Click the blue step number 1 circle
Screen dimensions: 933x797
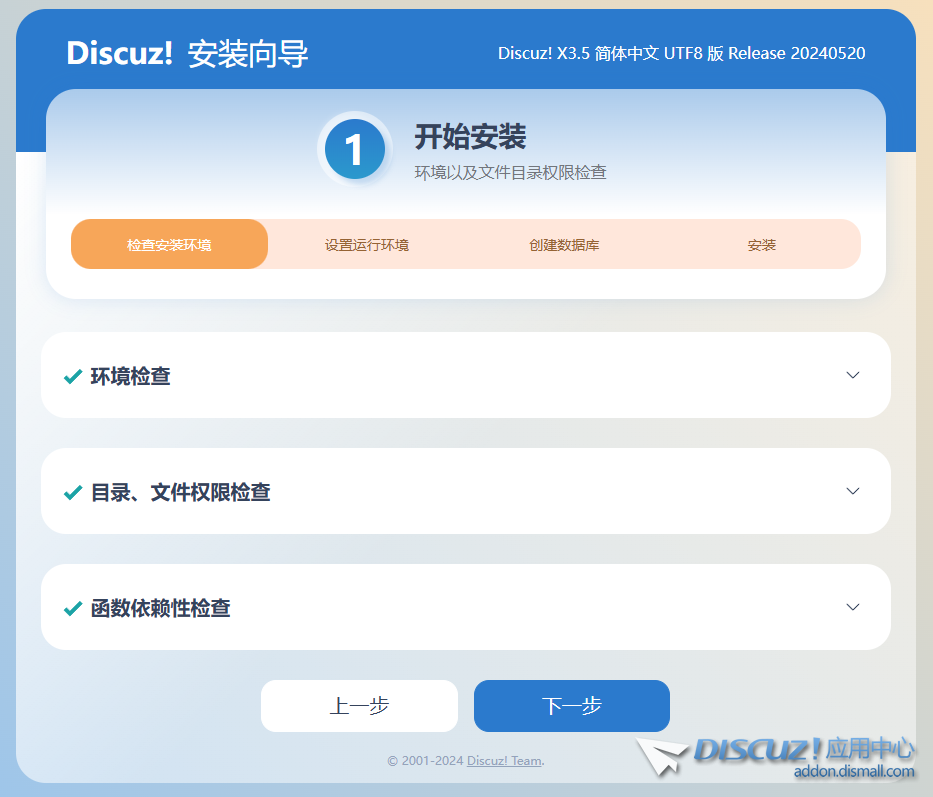(354, 149)
